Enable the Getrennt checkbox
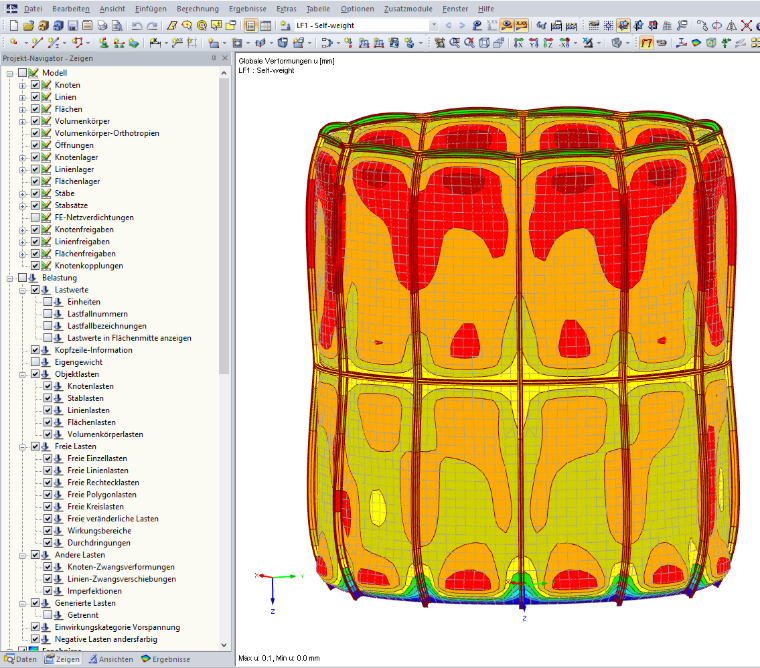The image size is (760, 668). click(x=48, y=615)
